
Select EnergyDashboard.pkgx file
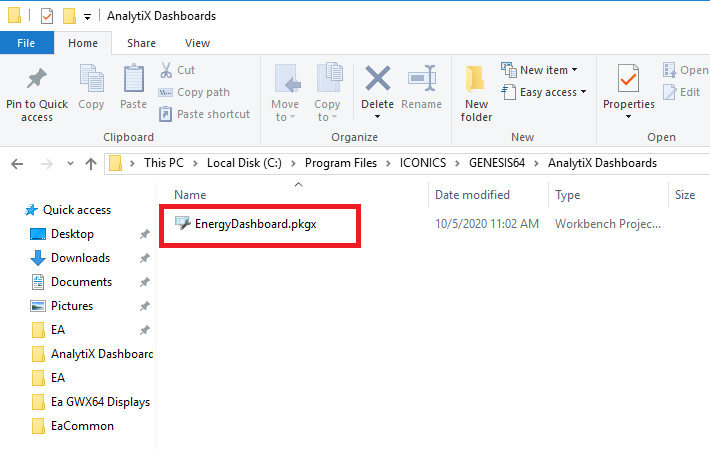255,224
